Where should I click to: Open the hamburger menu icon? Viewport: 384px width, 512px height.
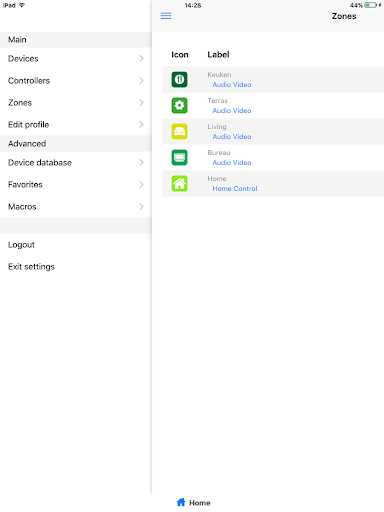pos(166,16)
